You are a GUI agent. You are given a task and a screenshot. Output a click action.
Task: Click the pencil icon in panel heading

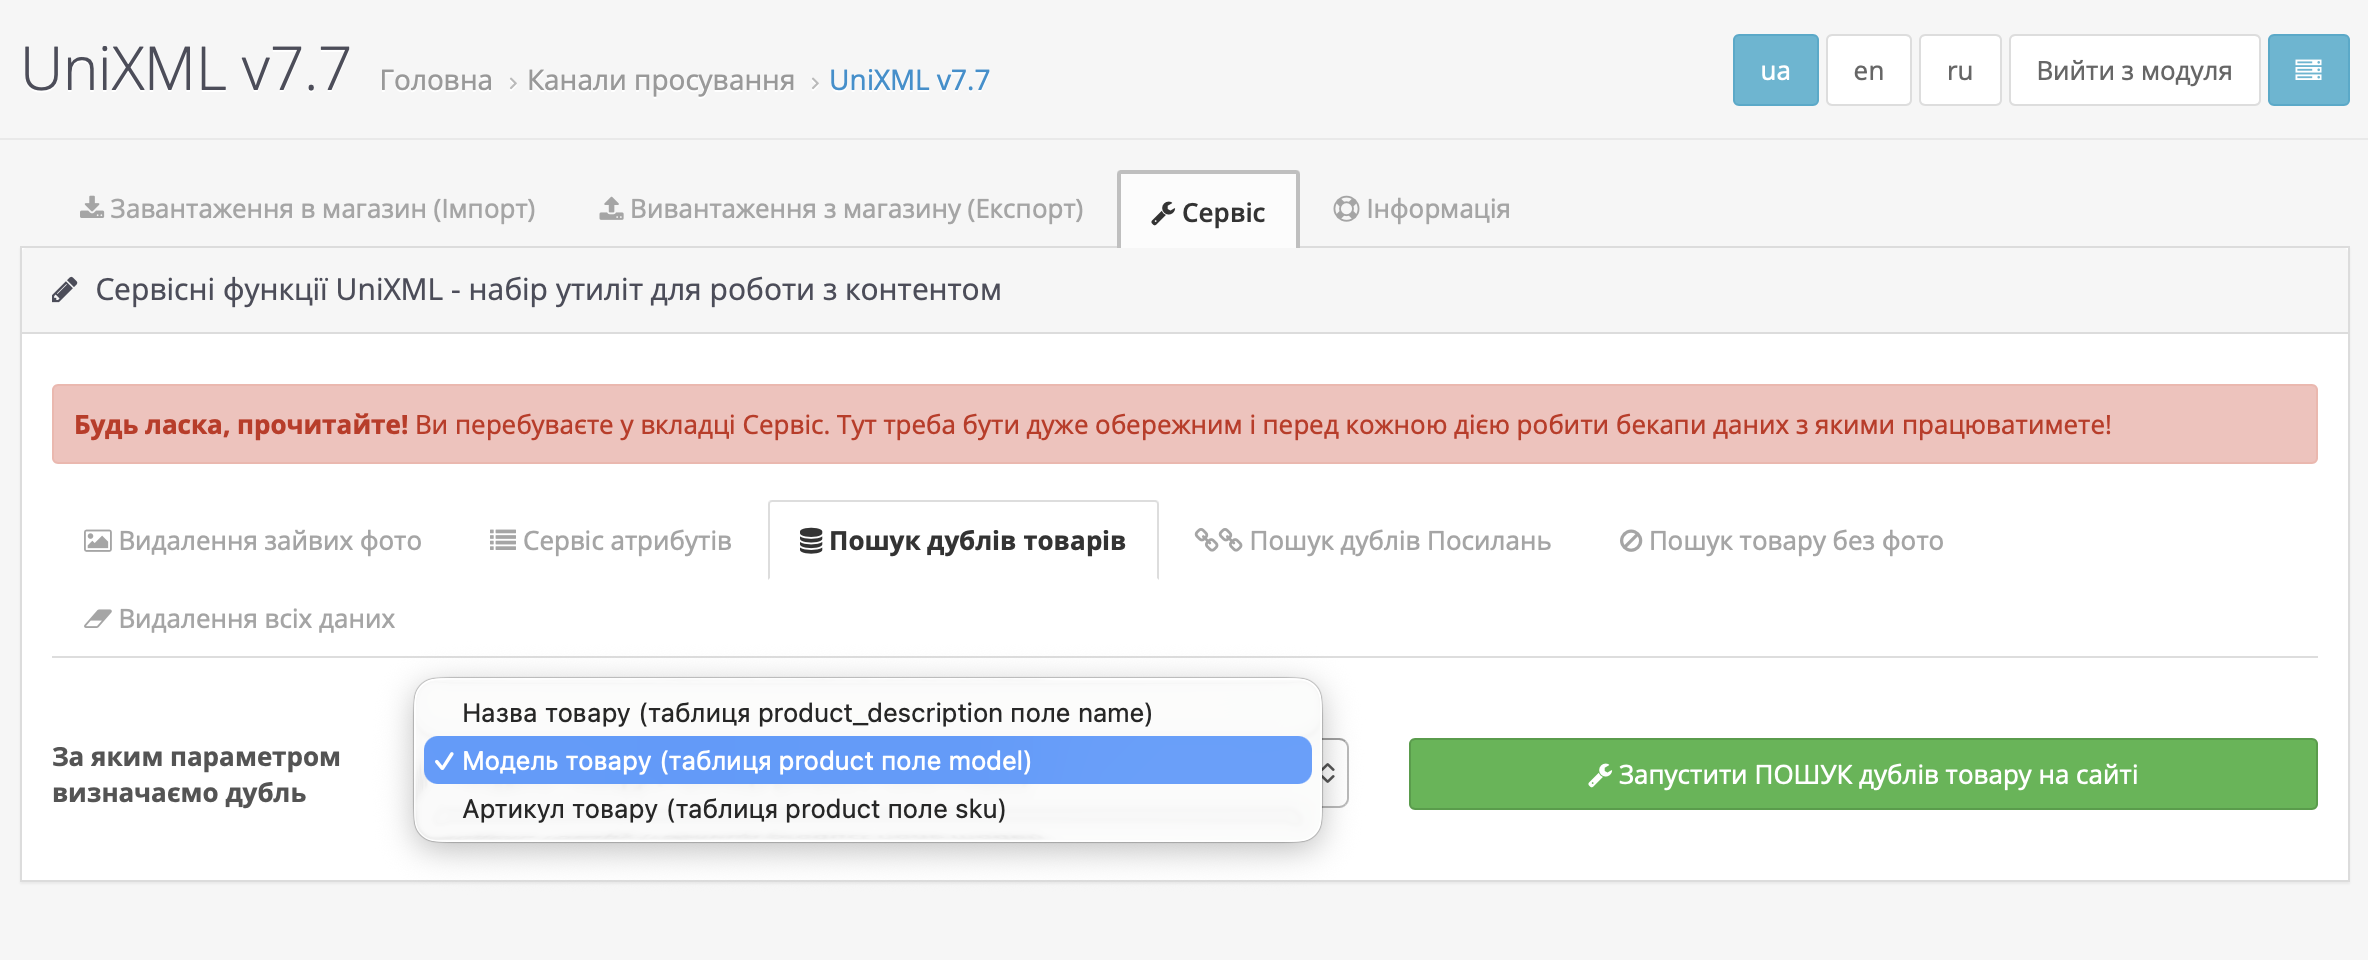(64, 290)
